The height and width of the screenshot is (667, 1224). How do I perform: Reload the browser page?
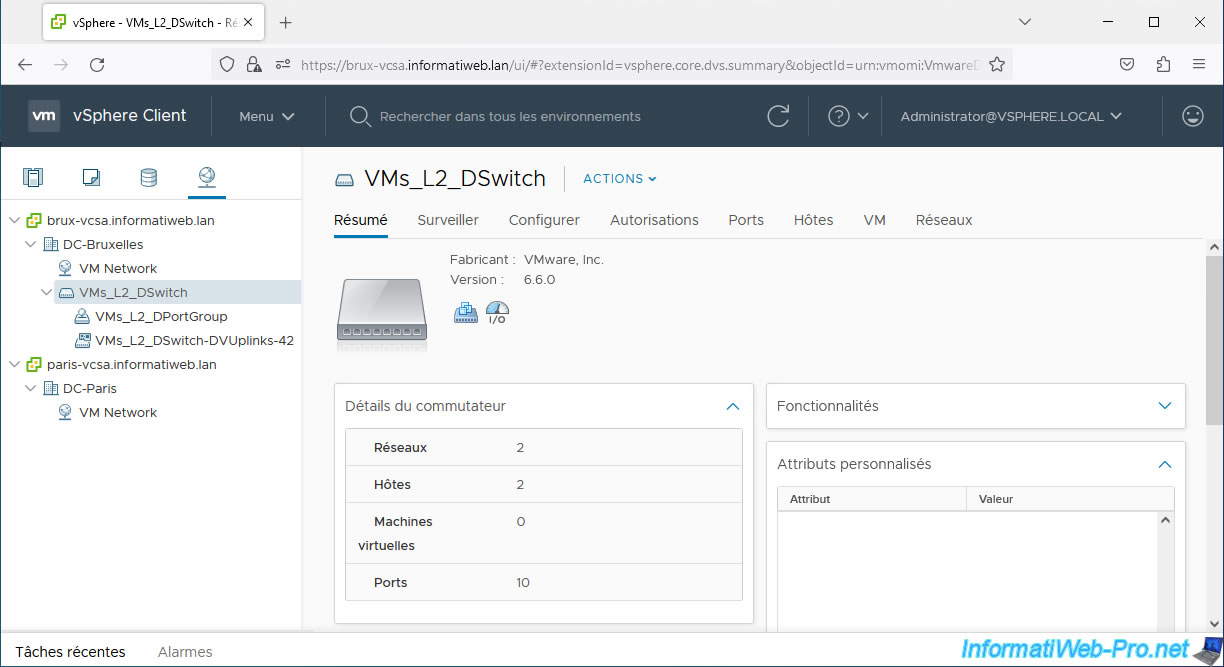97,64
